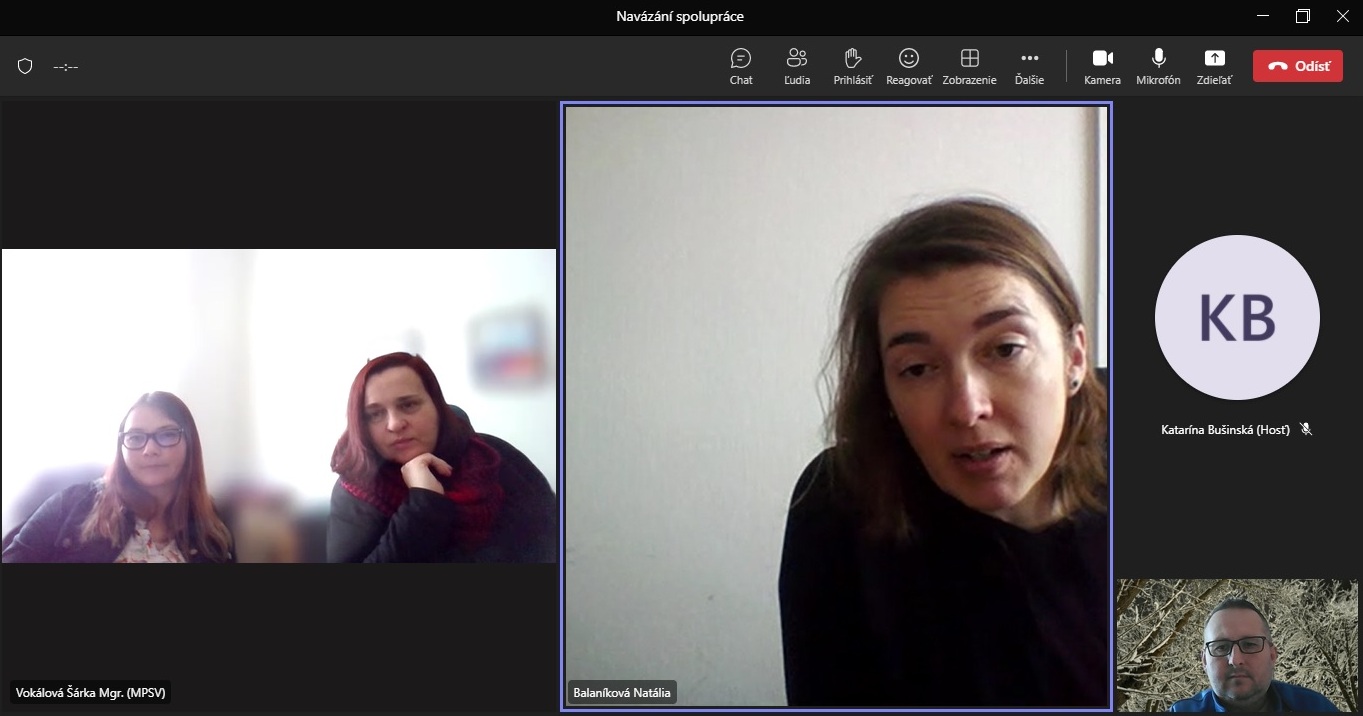Change layout via Zobrazenie
Image resolution: width=1363 pixels, height=716 pixels.
pyautogui.click(x=969, y=66)
